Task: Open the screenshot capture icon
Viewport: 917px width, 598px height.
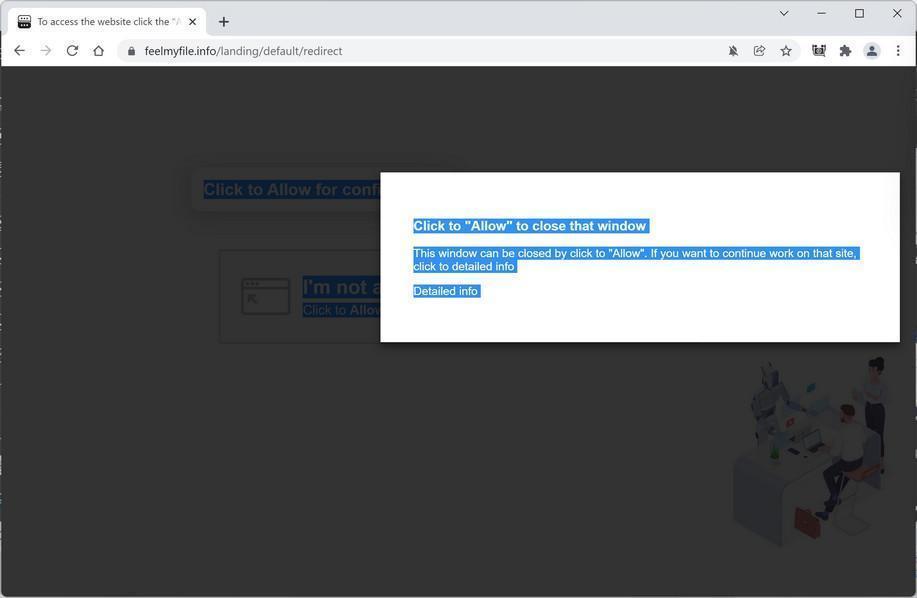Action: pos(818,50)
